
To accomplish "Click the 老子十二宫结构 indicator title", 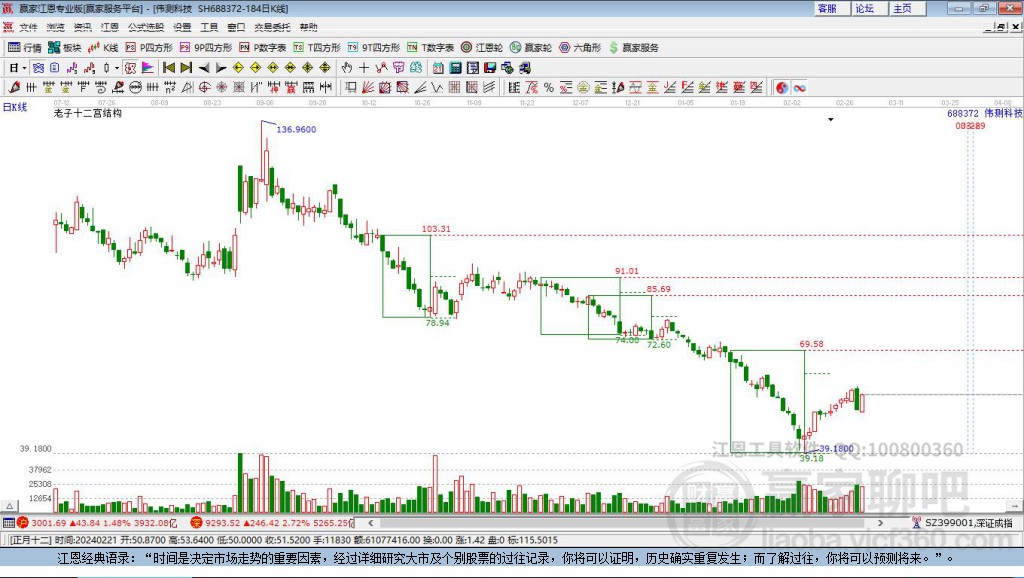I will click(x=88, y=113).
